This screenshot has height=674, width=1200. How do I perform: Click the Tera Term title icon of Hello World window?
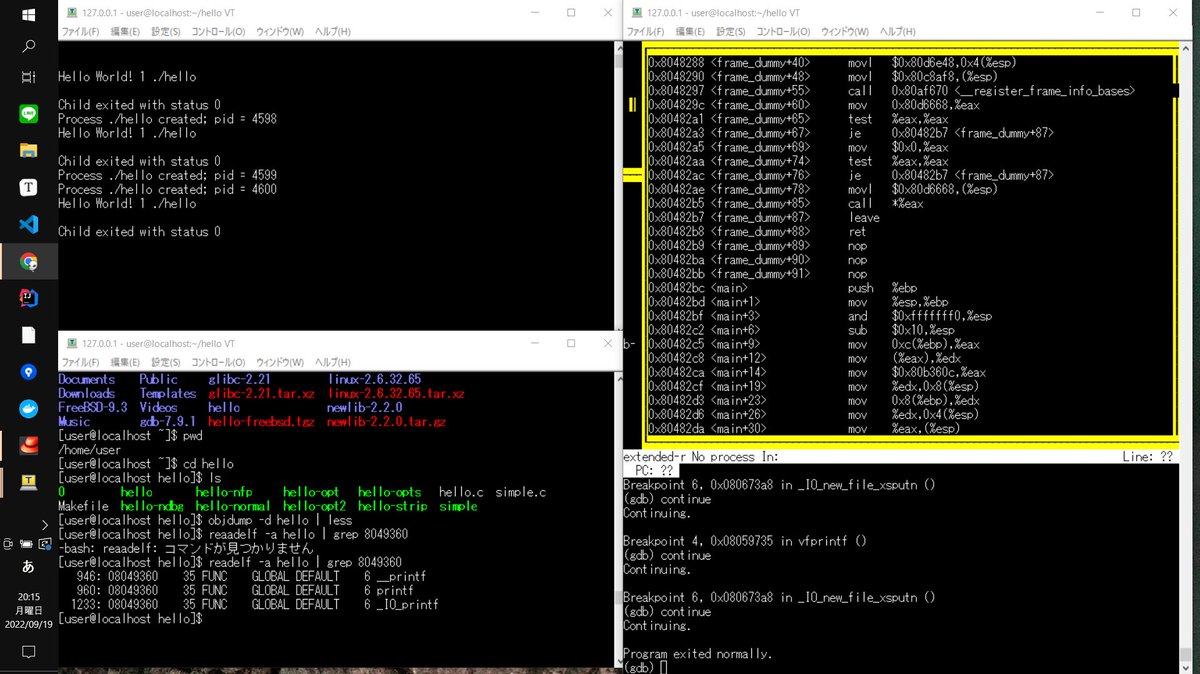point(70,13)
